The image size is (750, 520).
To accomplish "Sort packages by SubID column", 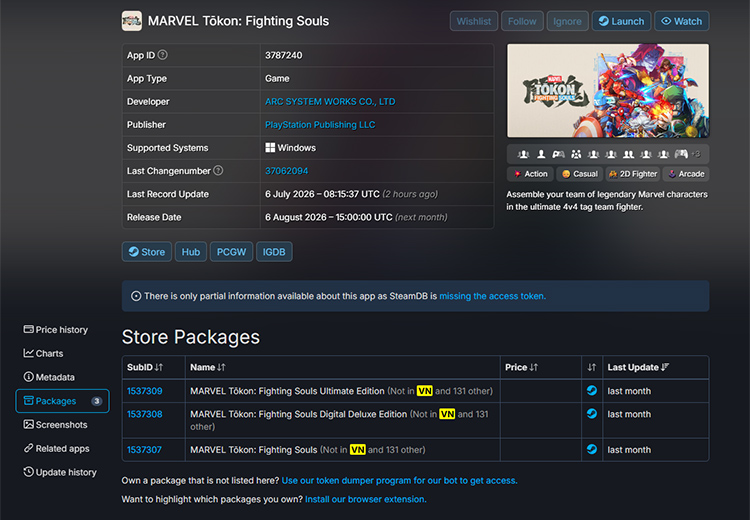I will (145, 367).
